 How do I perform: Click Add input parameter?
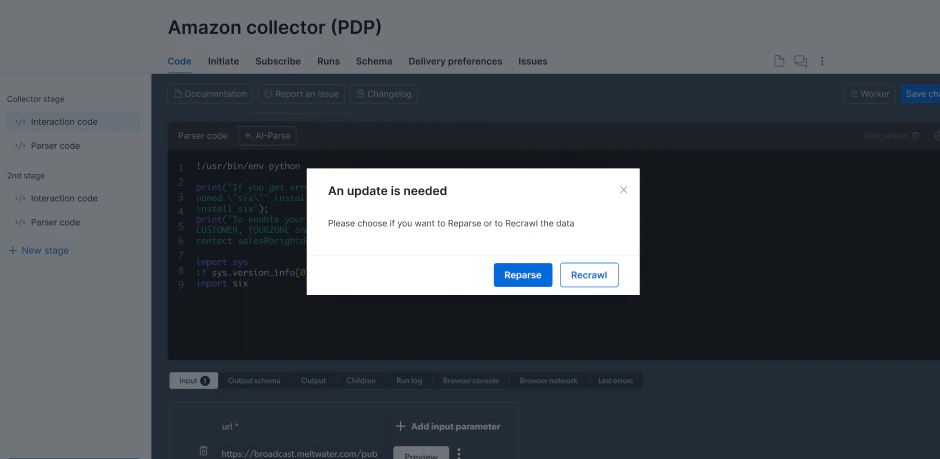pyautogui.click(x=448, y=427)
